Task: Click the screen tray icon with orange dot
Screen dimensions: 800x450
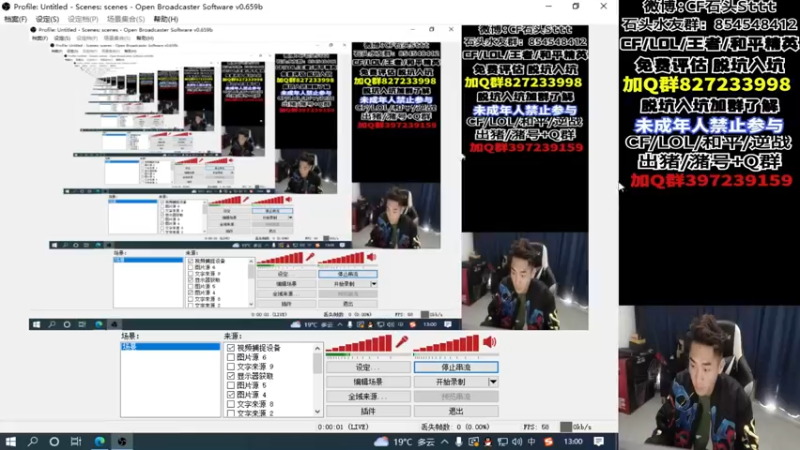Action: point(473,441)
